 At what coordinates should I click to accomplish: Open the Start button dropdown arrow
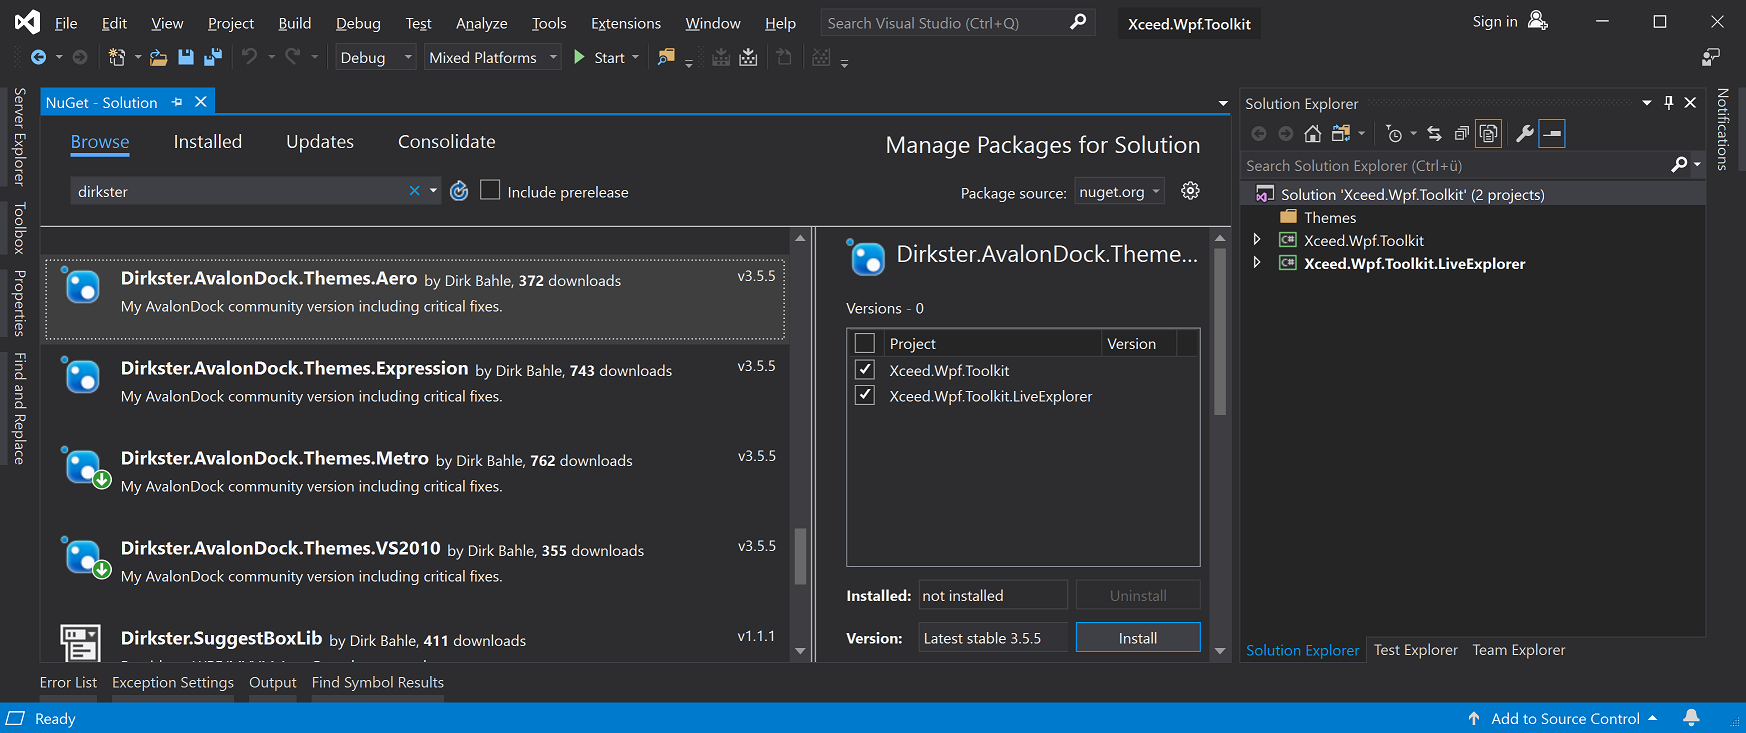635,58
